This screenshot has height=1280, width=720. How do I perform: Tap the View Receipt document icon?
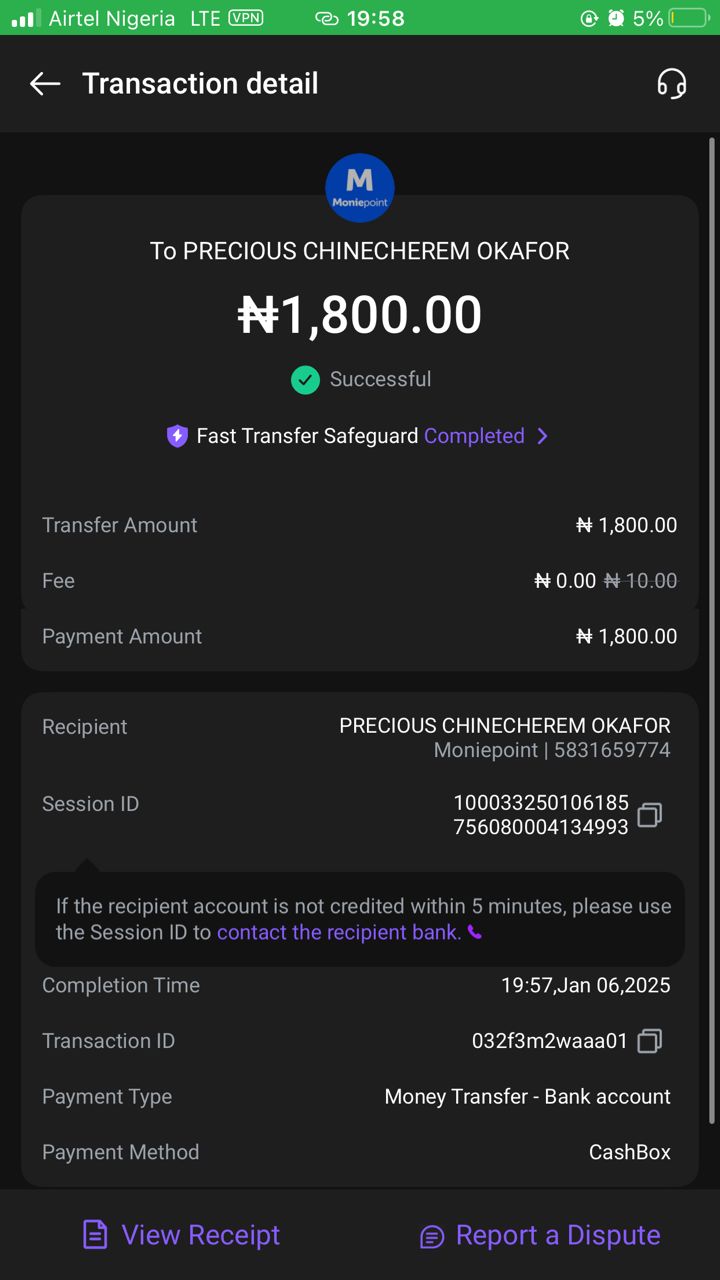(95, 1235)
